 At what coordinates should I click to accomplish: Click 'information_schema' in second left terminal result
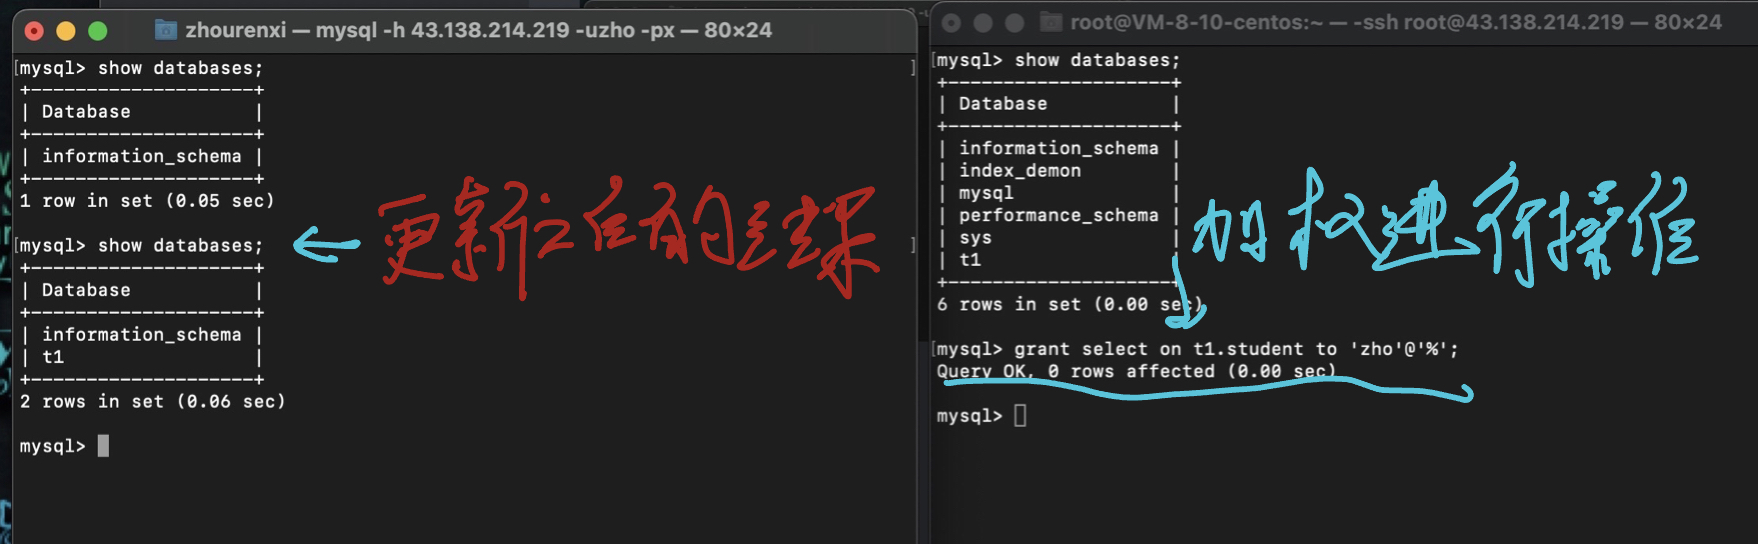point(141,335)
